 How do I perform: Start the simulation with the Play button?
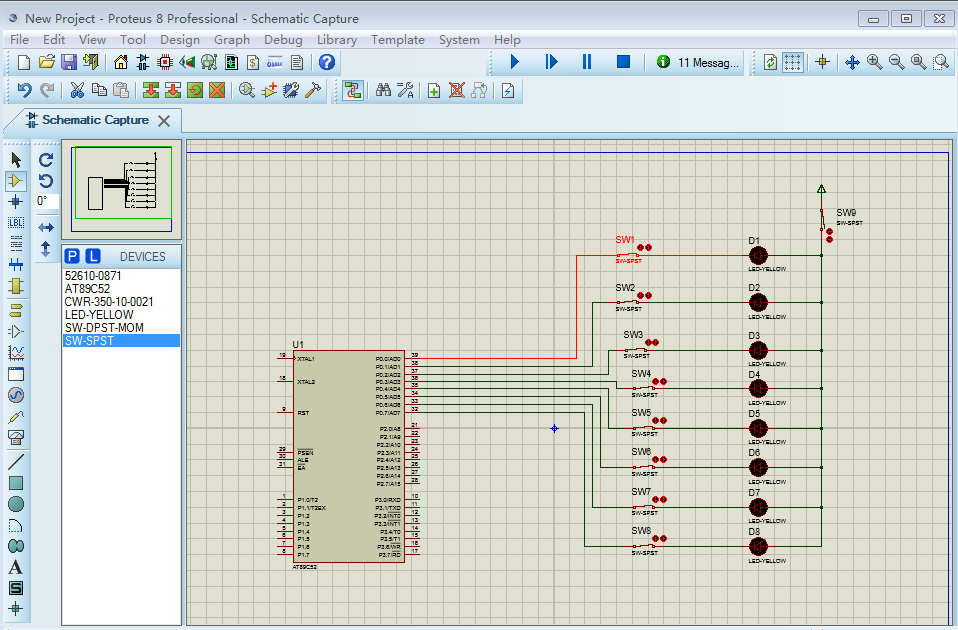tap(515, 62)
